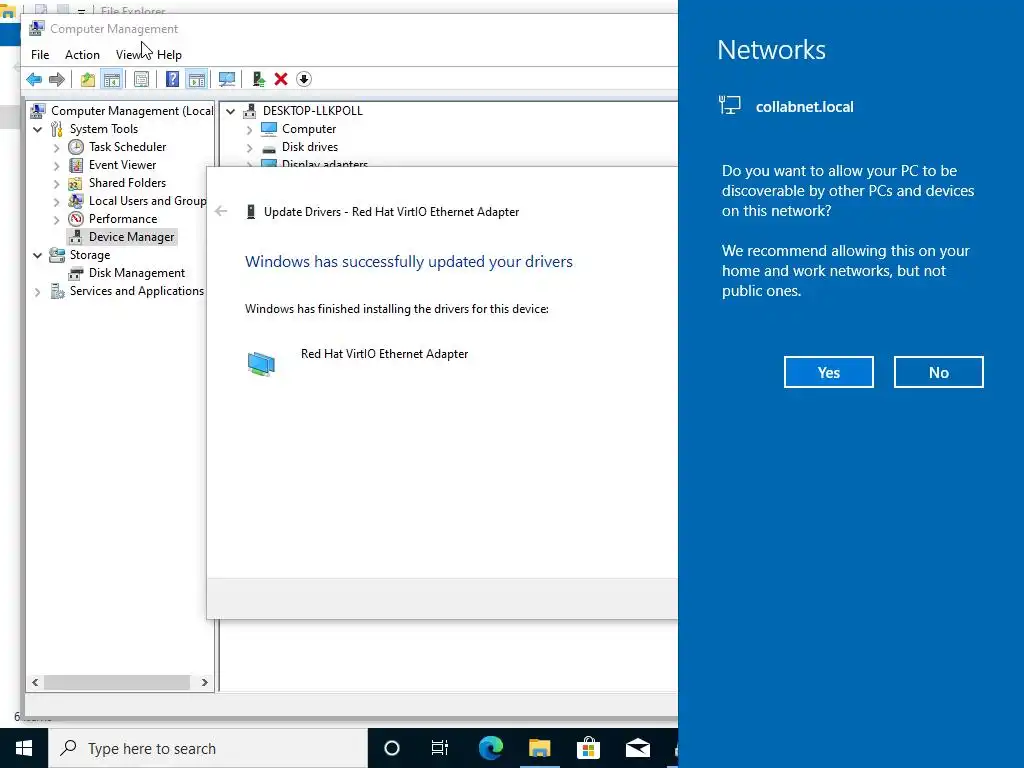Screen dimensions: 1024x768
Task: Open Microsoft Store from taskbar
Action: click(x=588, y=748)
